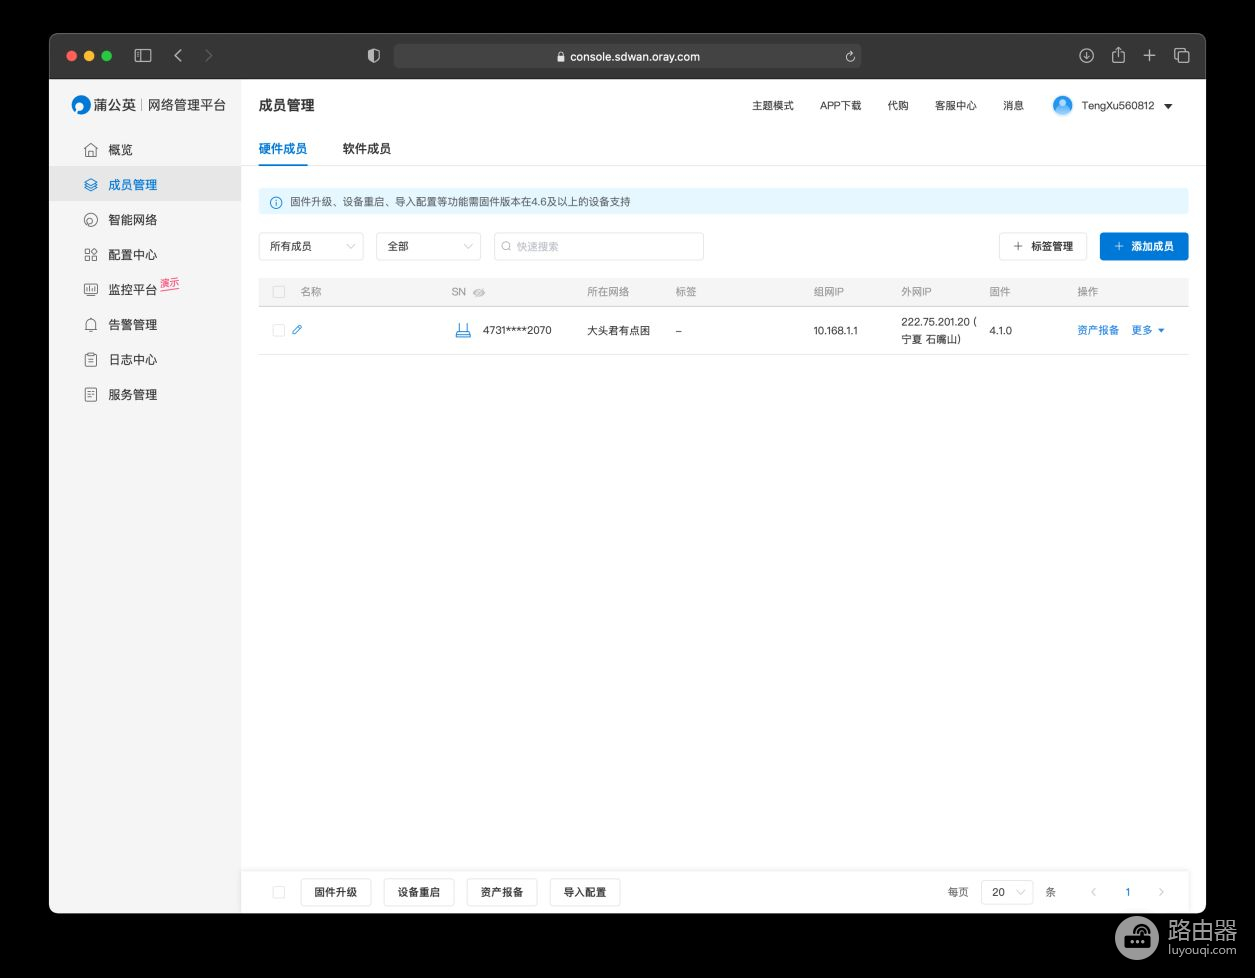The height and width of the screenshot is (978, 1255).
Task: Check the select-all checkbox in table header
Action: coord(279,292)
